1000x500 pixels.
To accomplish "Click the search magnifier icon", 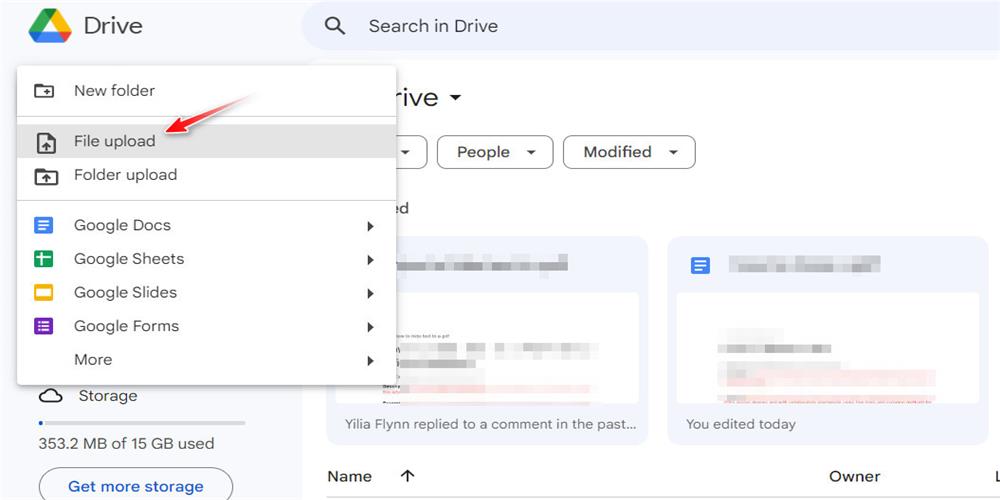I will point(334,26).
